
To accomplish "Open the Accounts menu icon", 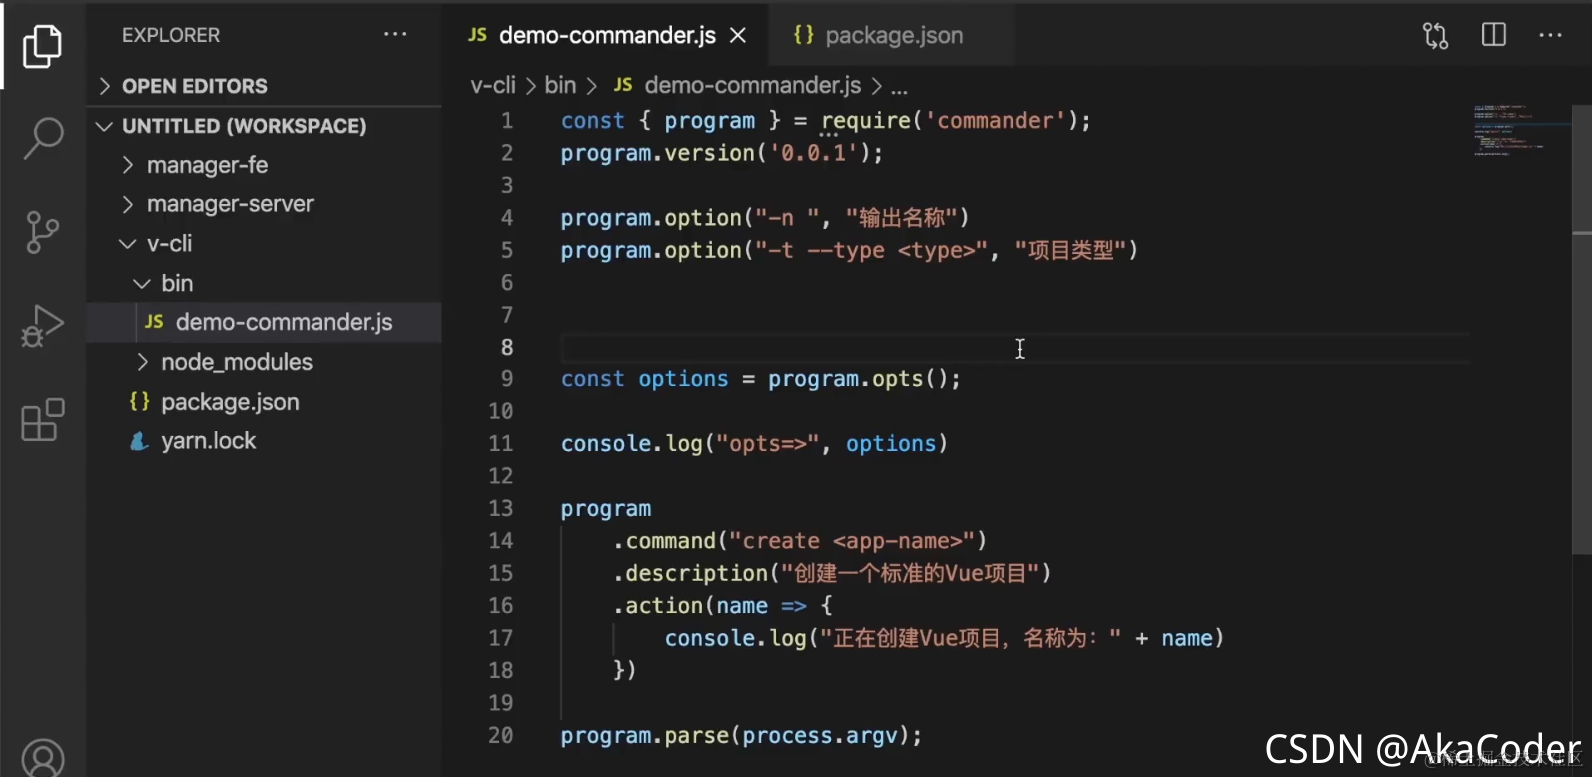I will (42, 759).
